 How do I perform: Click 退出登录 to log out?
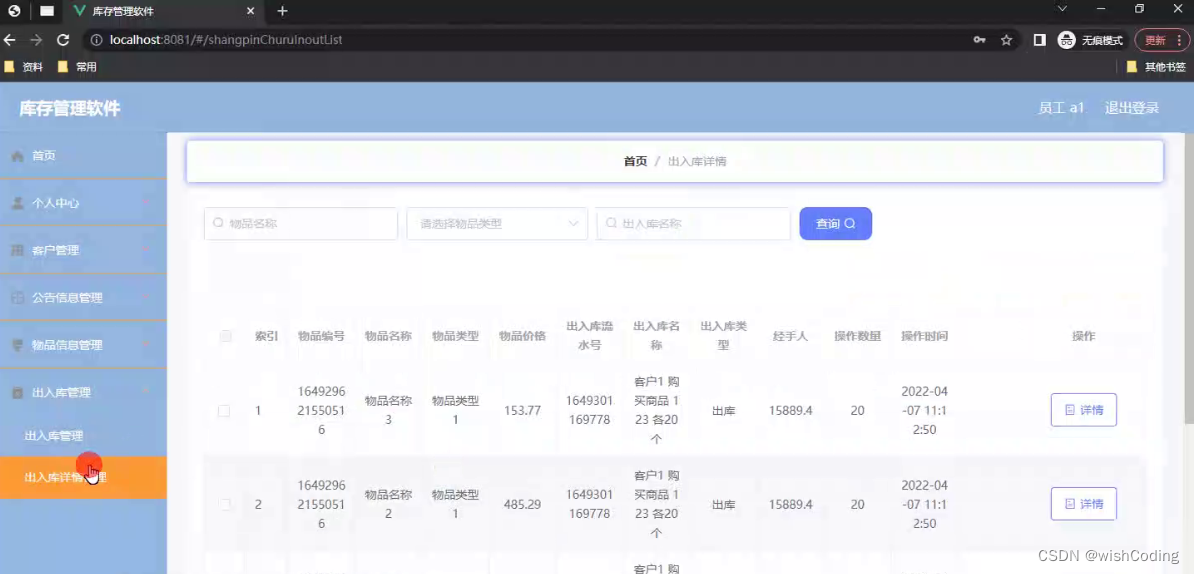point(1132,108)
